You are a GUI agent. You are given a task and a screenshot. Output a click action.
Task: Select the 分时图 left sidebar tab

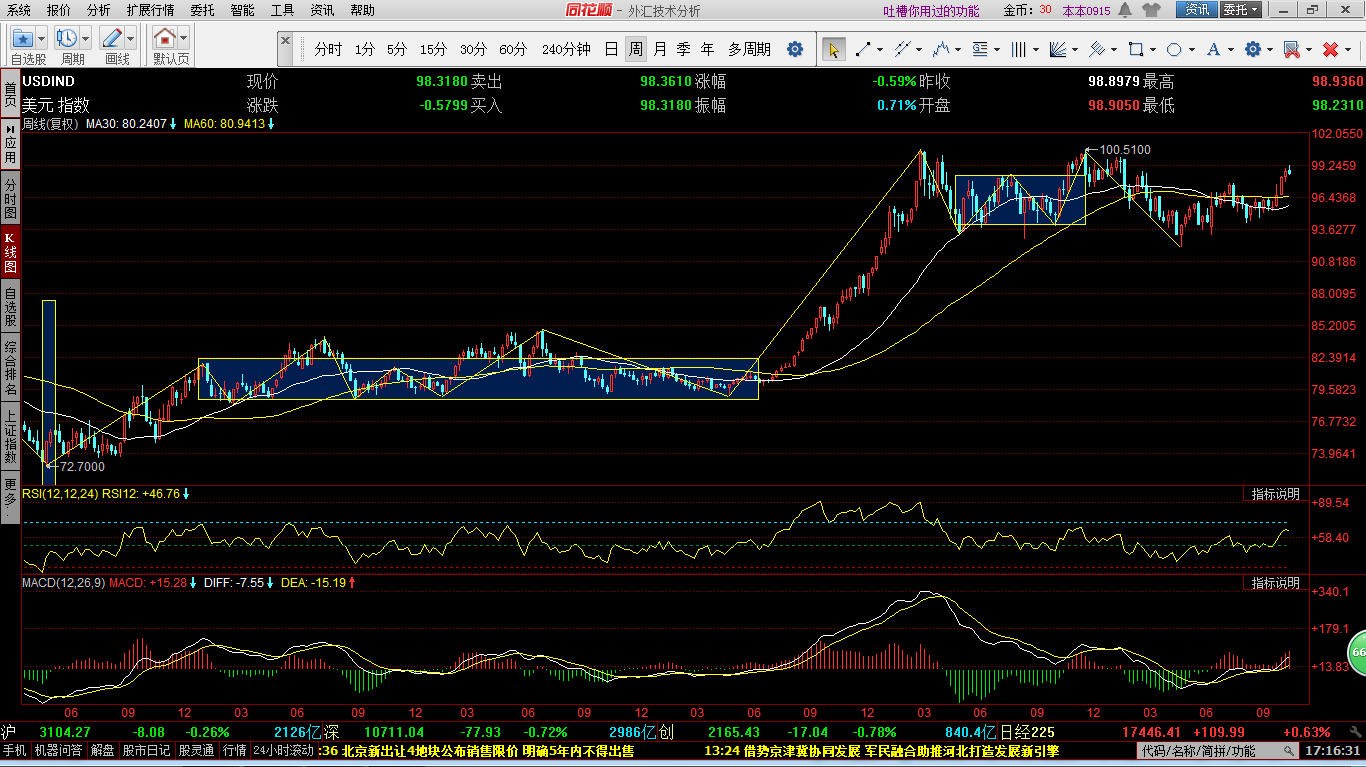tap(10, 199)
